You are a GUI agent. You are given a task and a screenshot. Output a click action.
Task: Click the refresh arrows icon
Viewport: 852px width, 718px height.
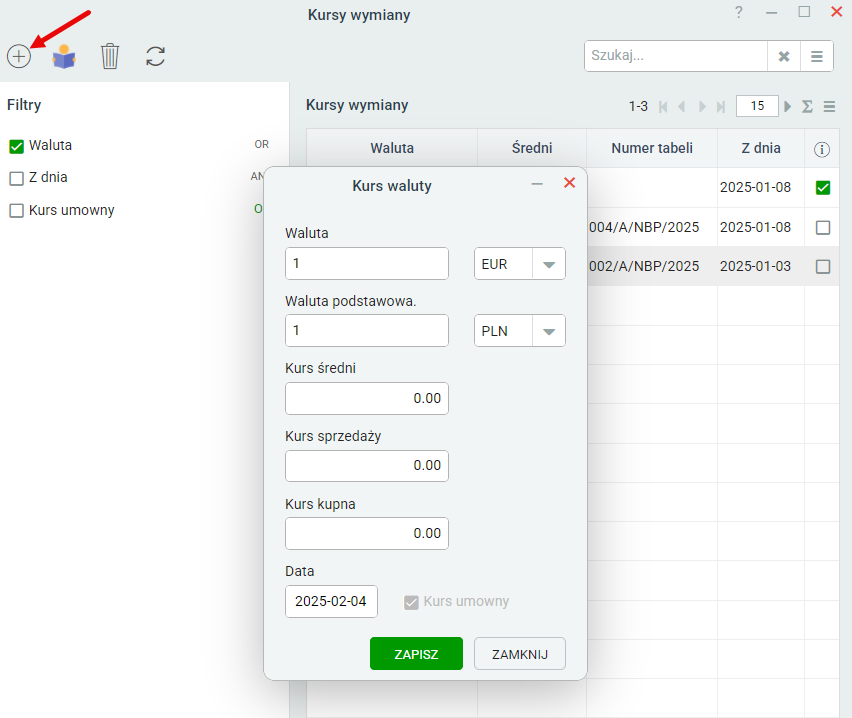tap(155, 56)
